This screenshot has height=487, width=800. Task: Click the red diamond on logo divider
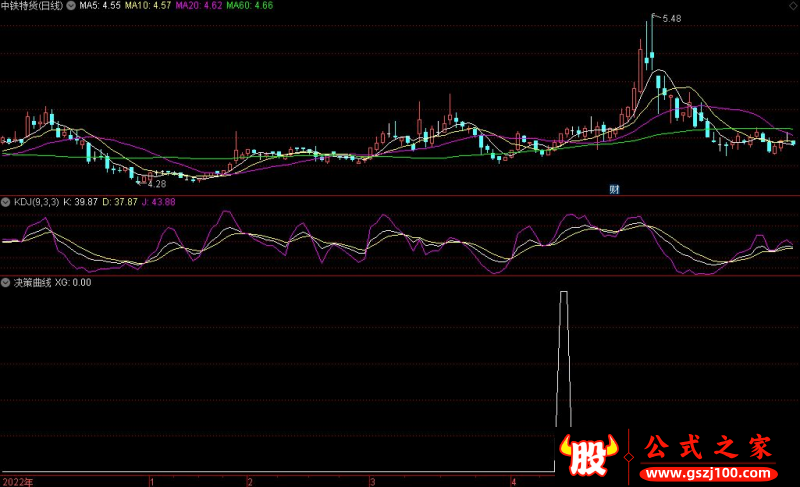[627, 458]
